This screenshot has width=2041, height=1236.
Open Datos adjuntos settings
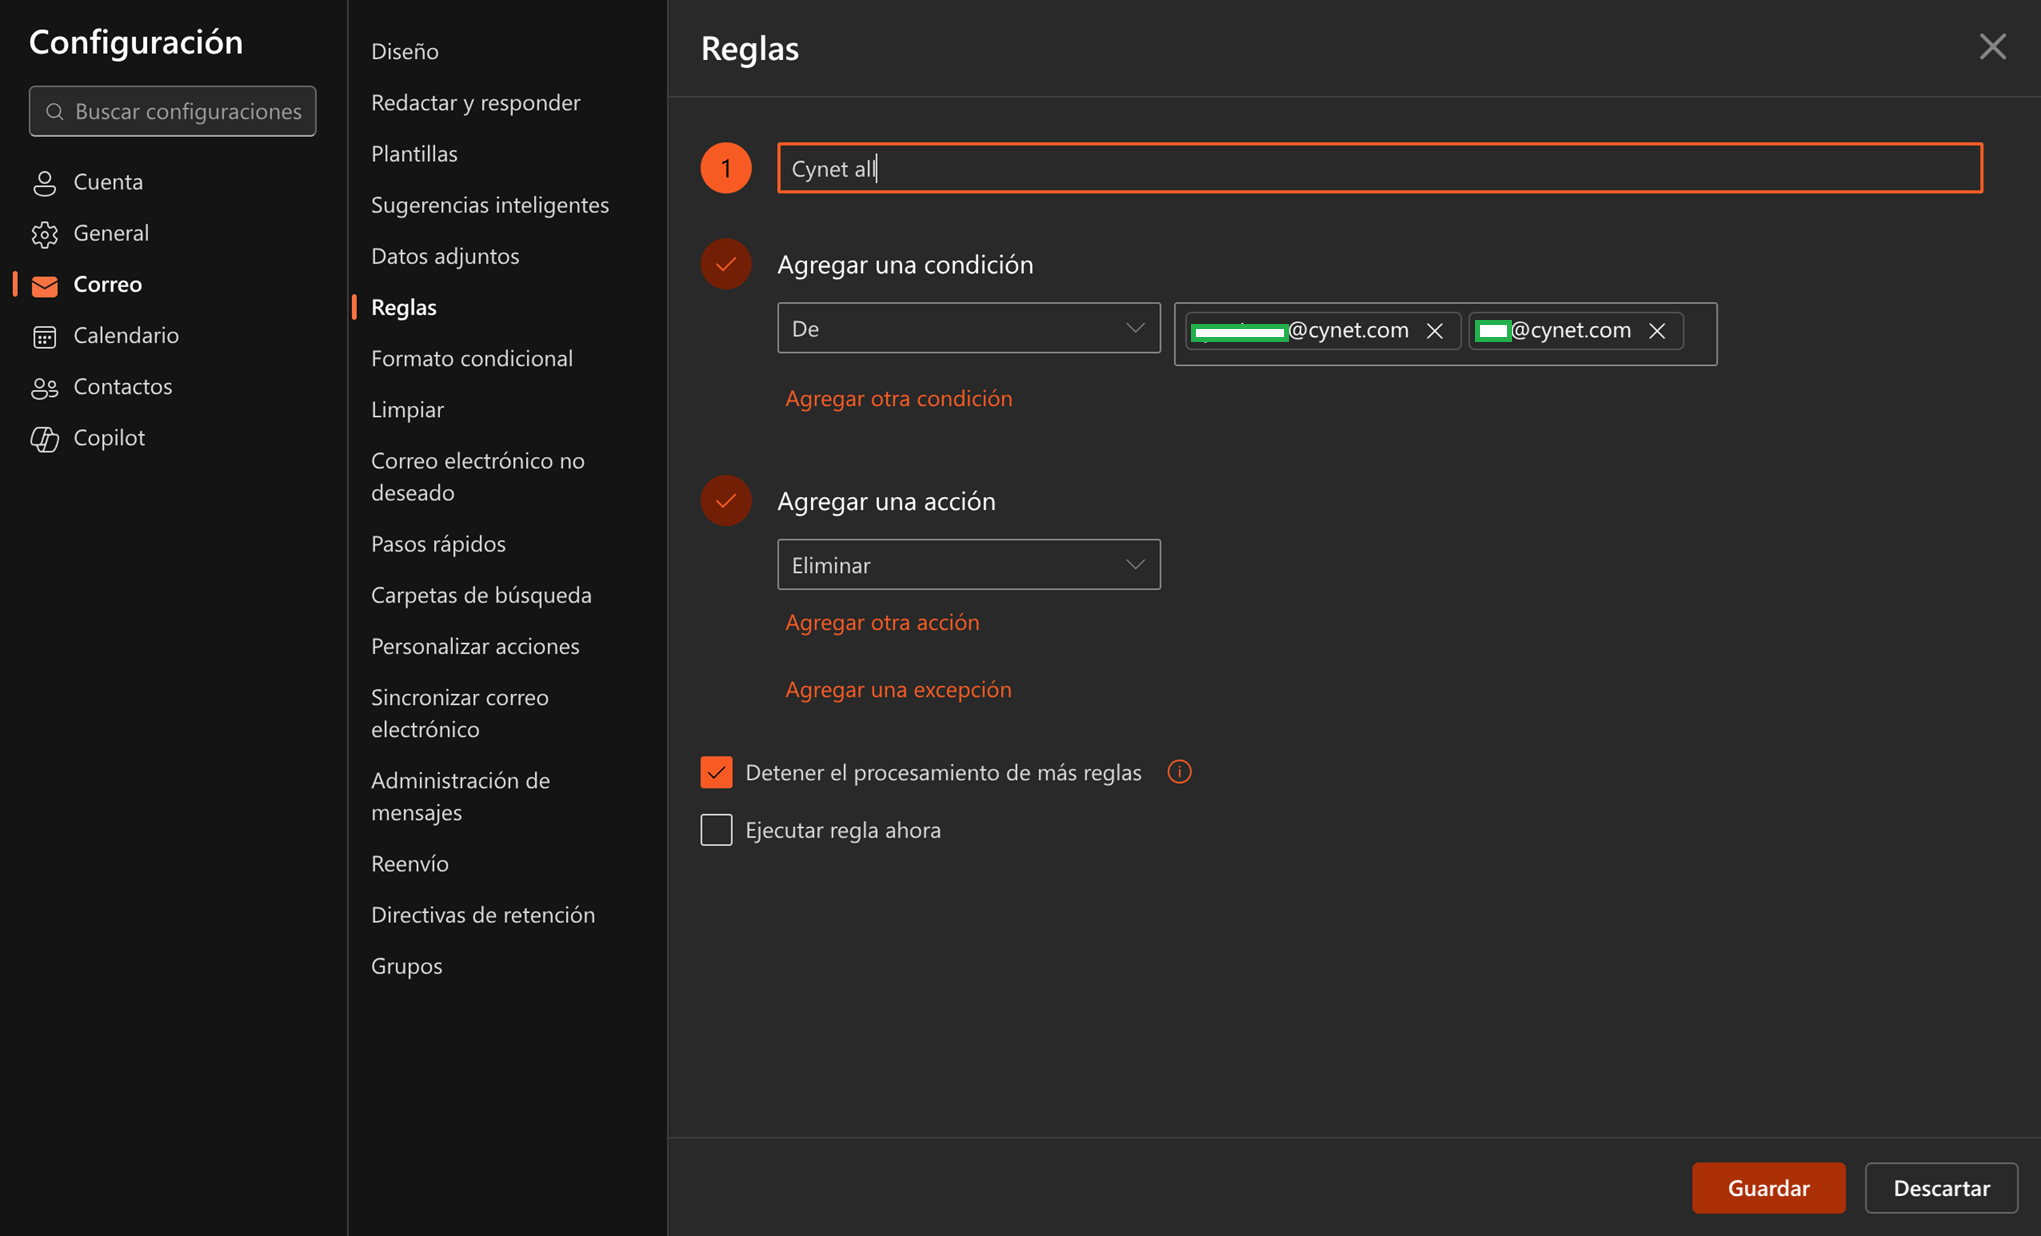coord(444,256)
